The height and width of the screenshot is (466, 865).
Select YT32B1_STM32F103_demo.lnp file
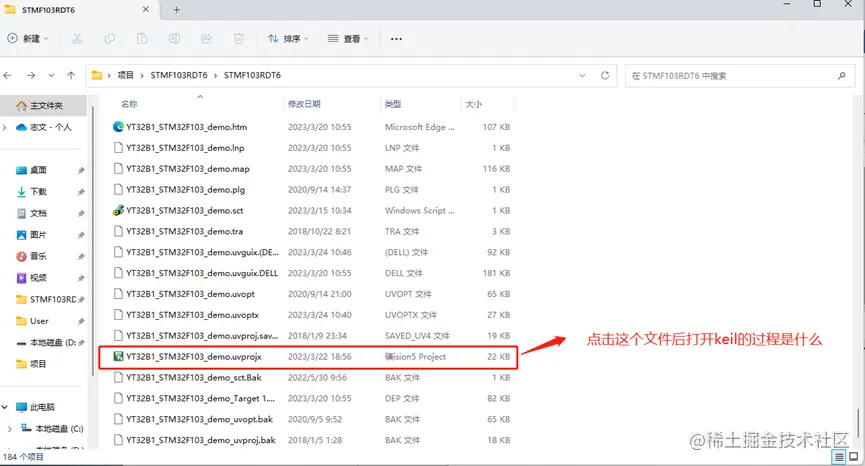(312, 148)
